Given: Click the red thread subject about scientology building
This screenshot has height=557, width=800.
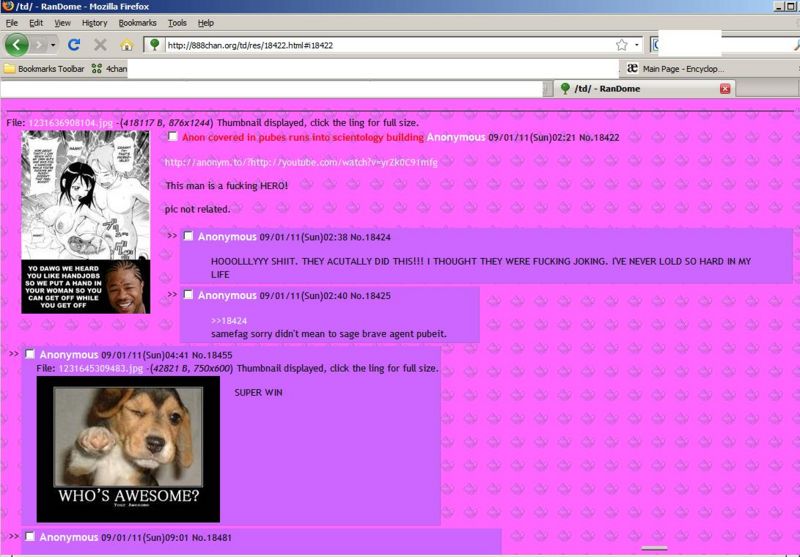Looking at the screenshot, I should tap(303, 137).
